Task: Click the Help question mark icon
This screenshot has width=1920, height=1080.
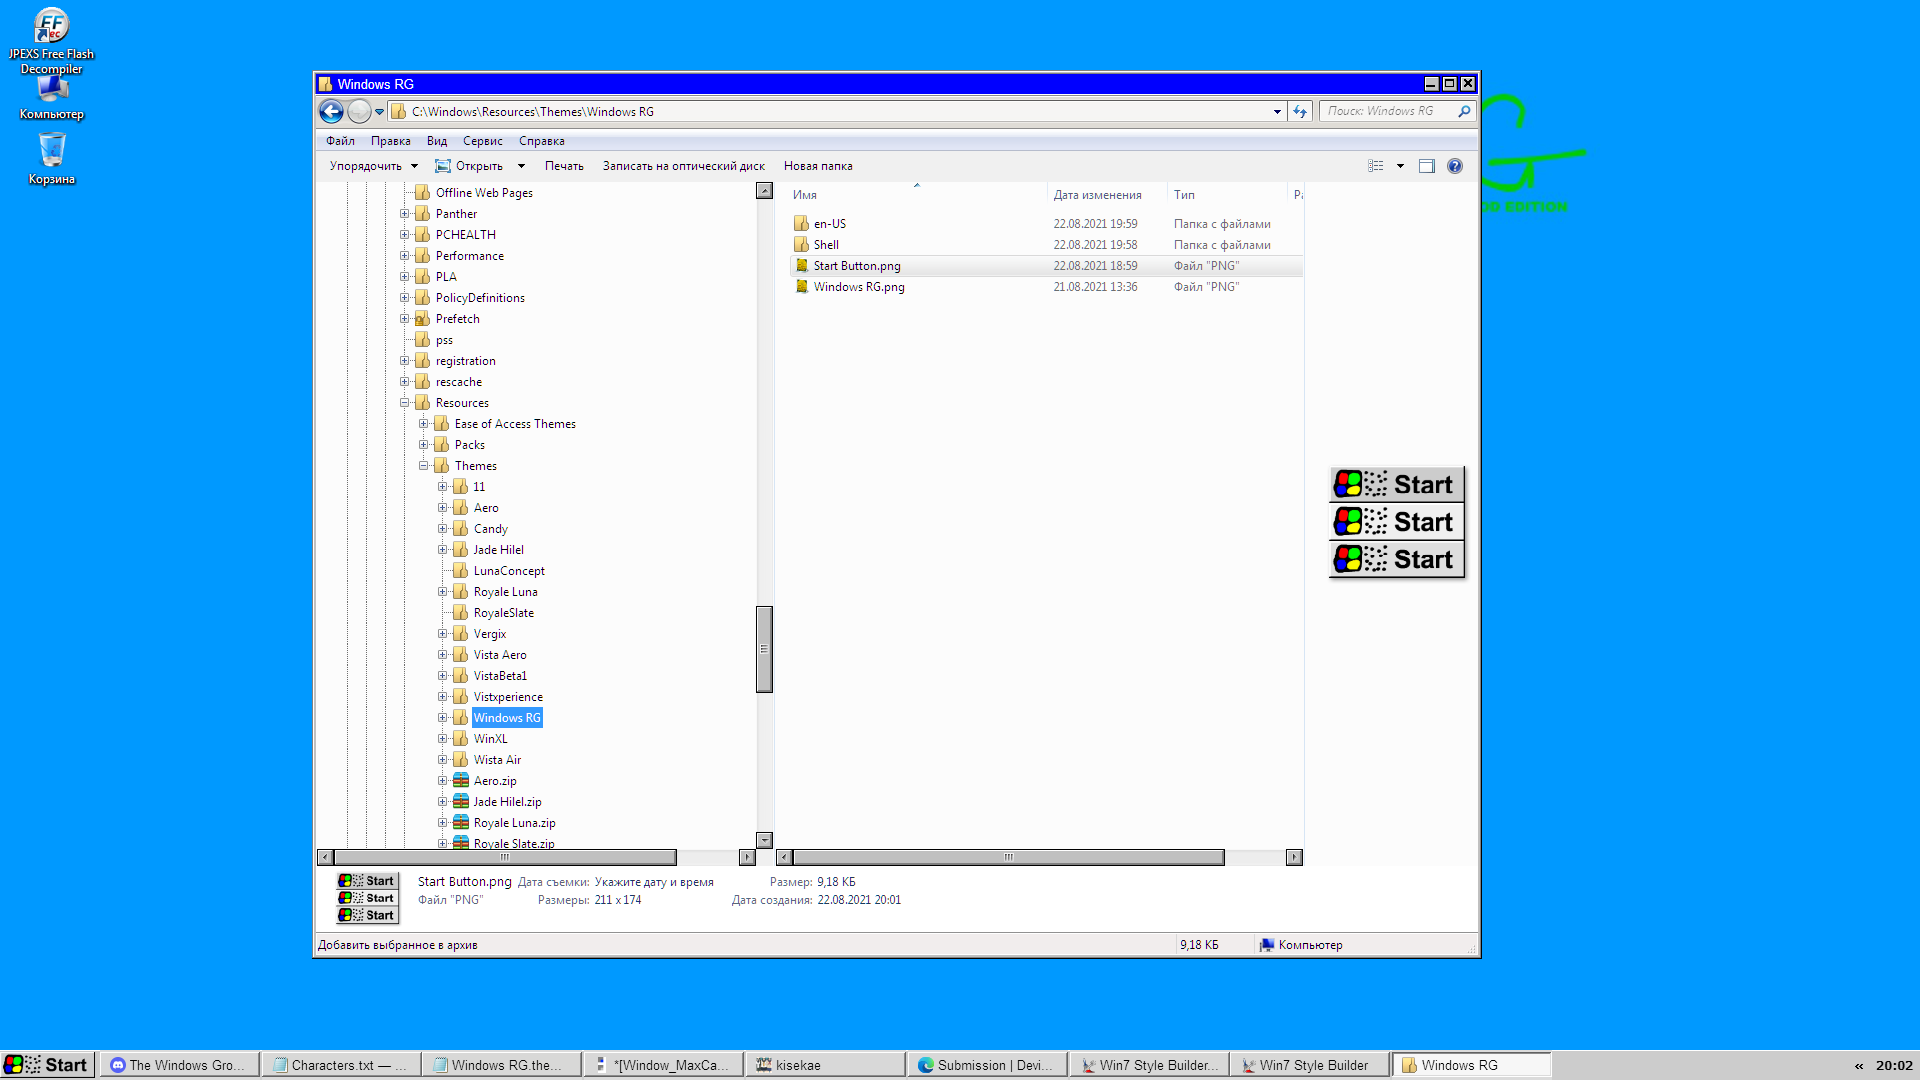Action: (1455, 165)
